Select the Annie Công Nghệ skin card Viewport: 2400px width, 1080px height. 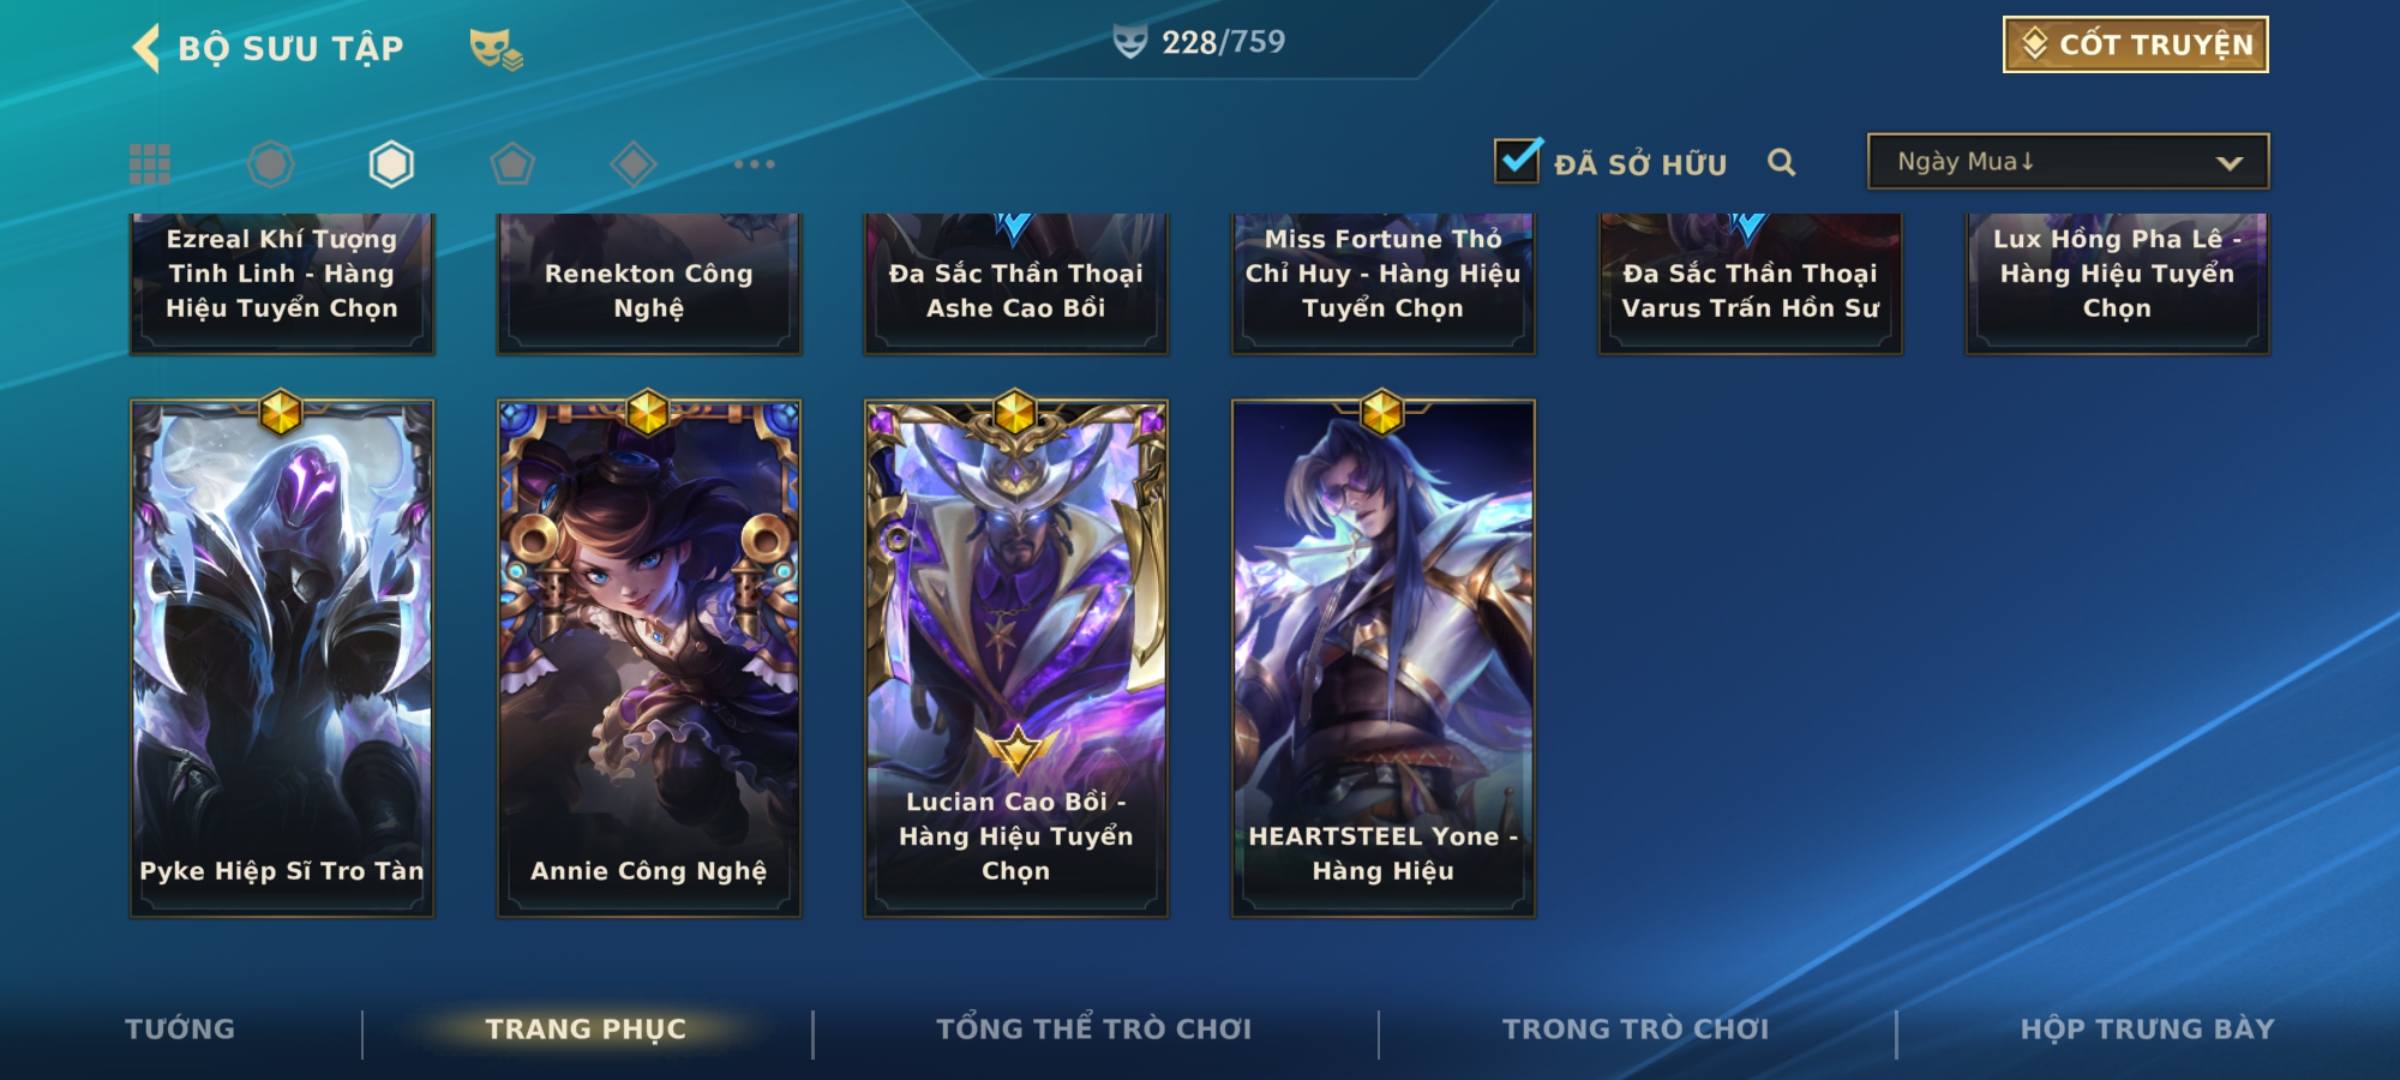coord(649,658)
